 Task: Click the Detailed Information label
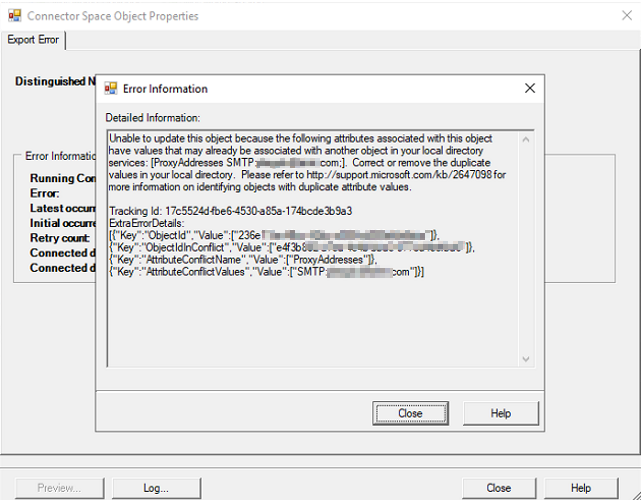[153, 118]
